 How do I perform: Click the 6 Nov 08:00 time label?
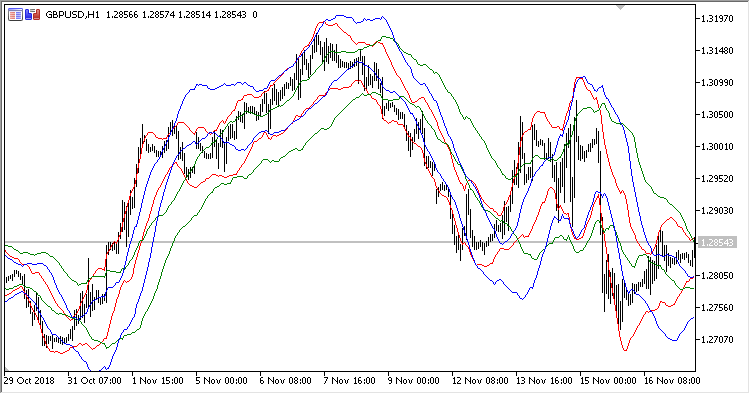coord(285,381)
